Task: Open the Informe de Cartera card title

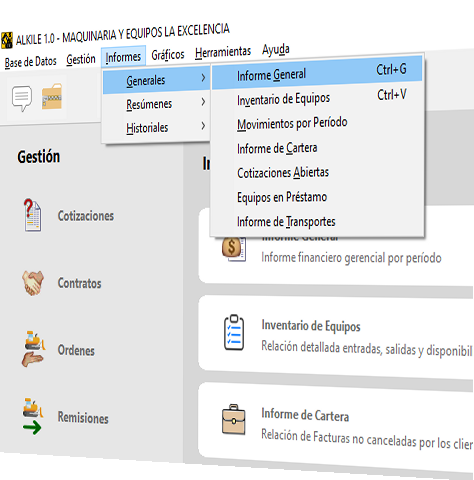Action: click(x=305, y=415)
